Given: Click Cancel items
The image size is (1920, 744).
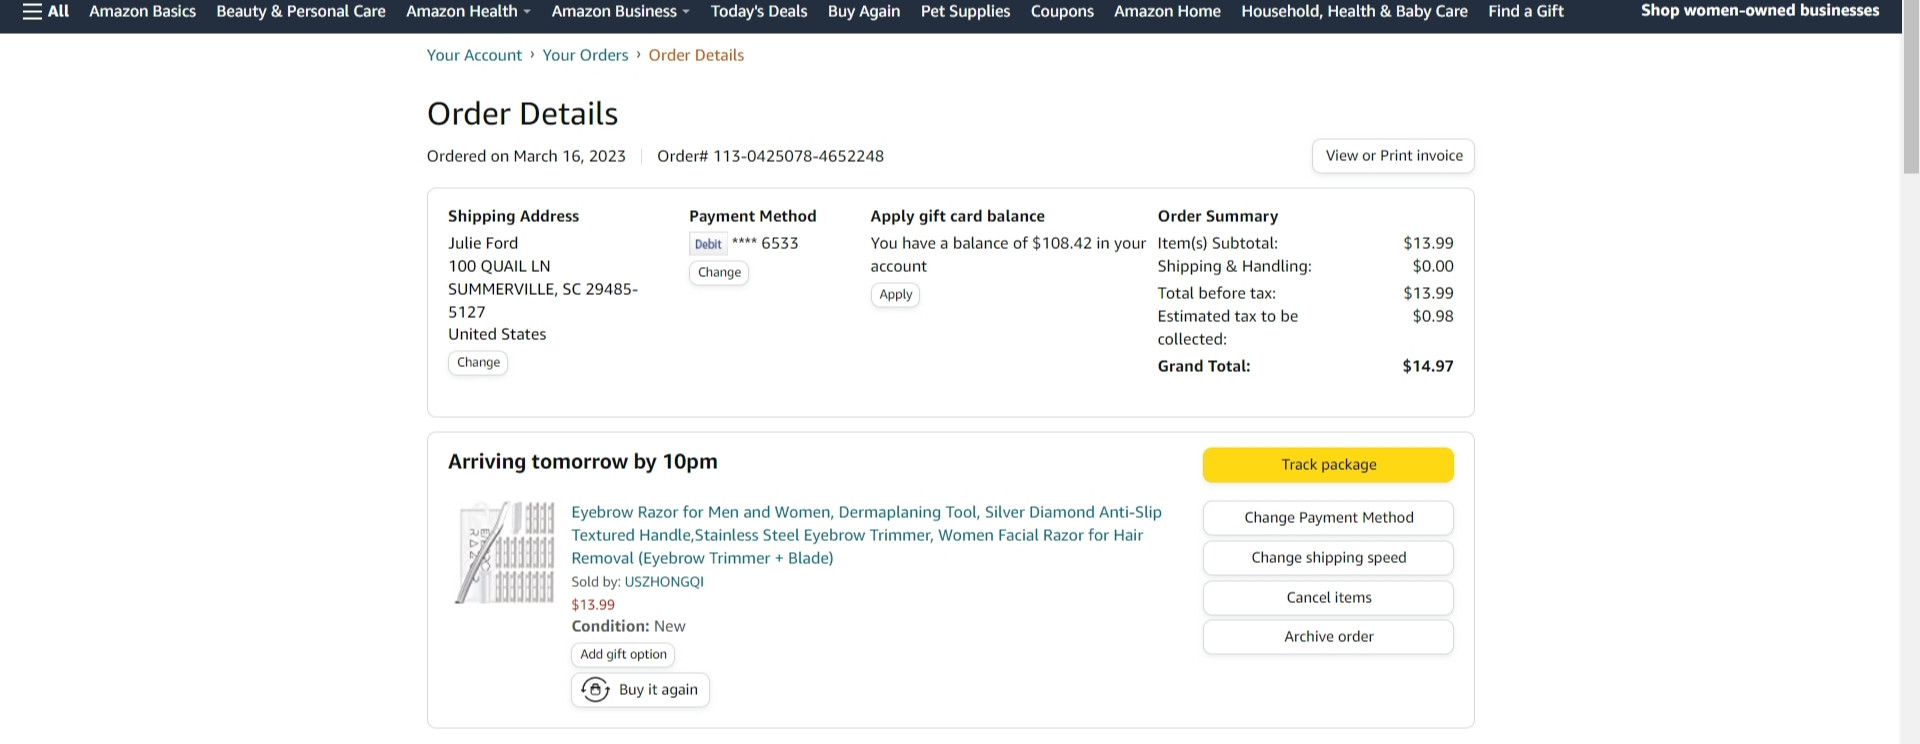Looking at the screenshot, I should [x=1328, y=598].
